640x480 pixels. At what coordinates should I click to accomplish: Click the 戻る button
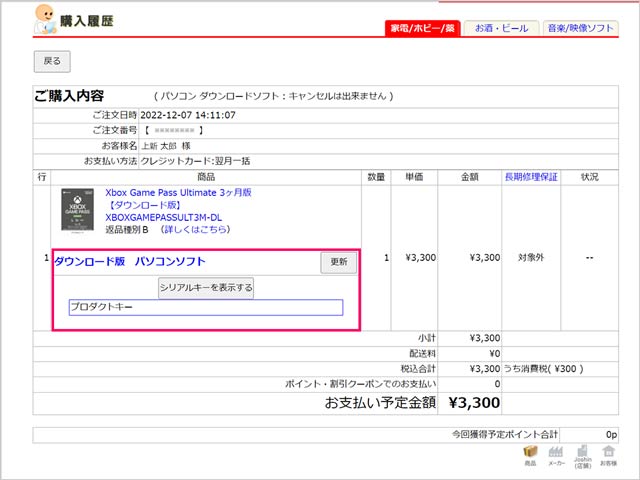point(52,61)
